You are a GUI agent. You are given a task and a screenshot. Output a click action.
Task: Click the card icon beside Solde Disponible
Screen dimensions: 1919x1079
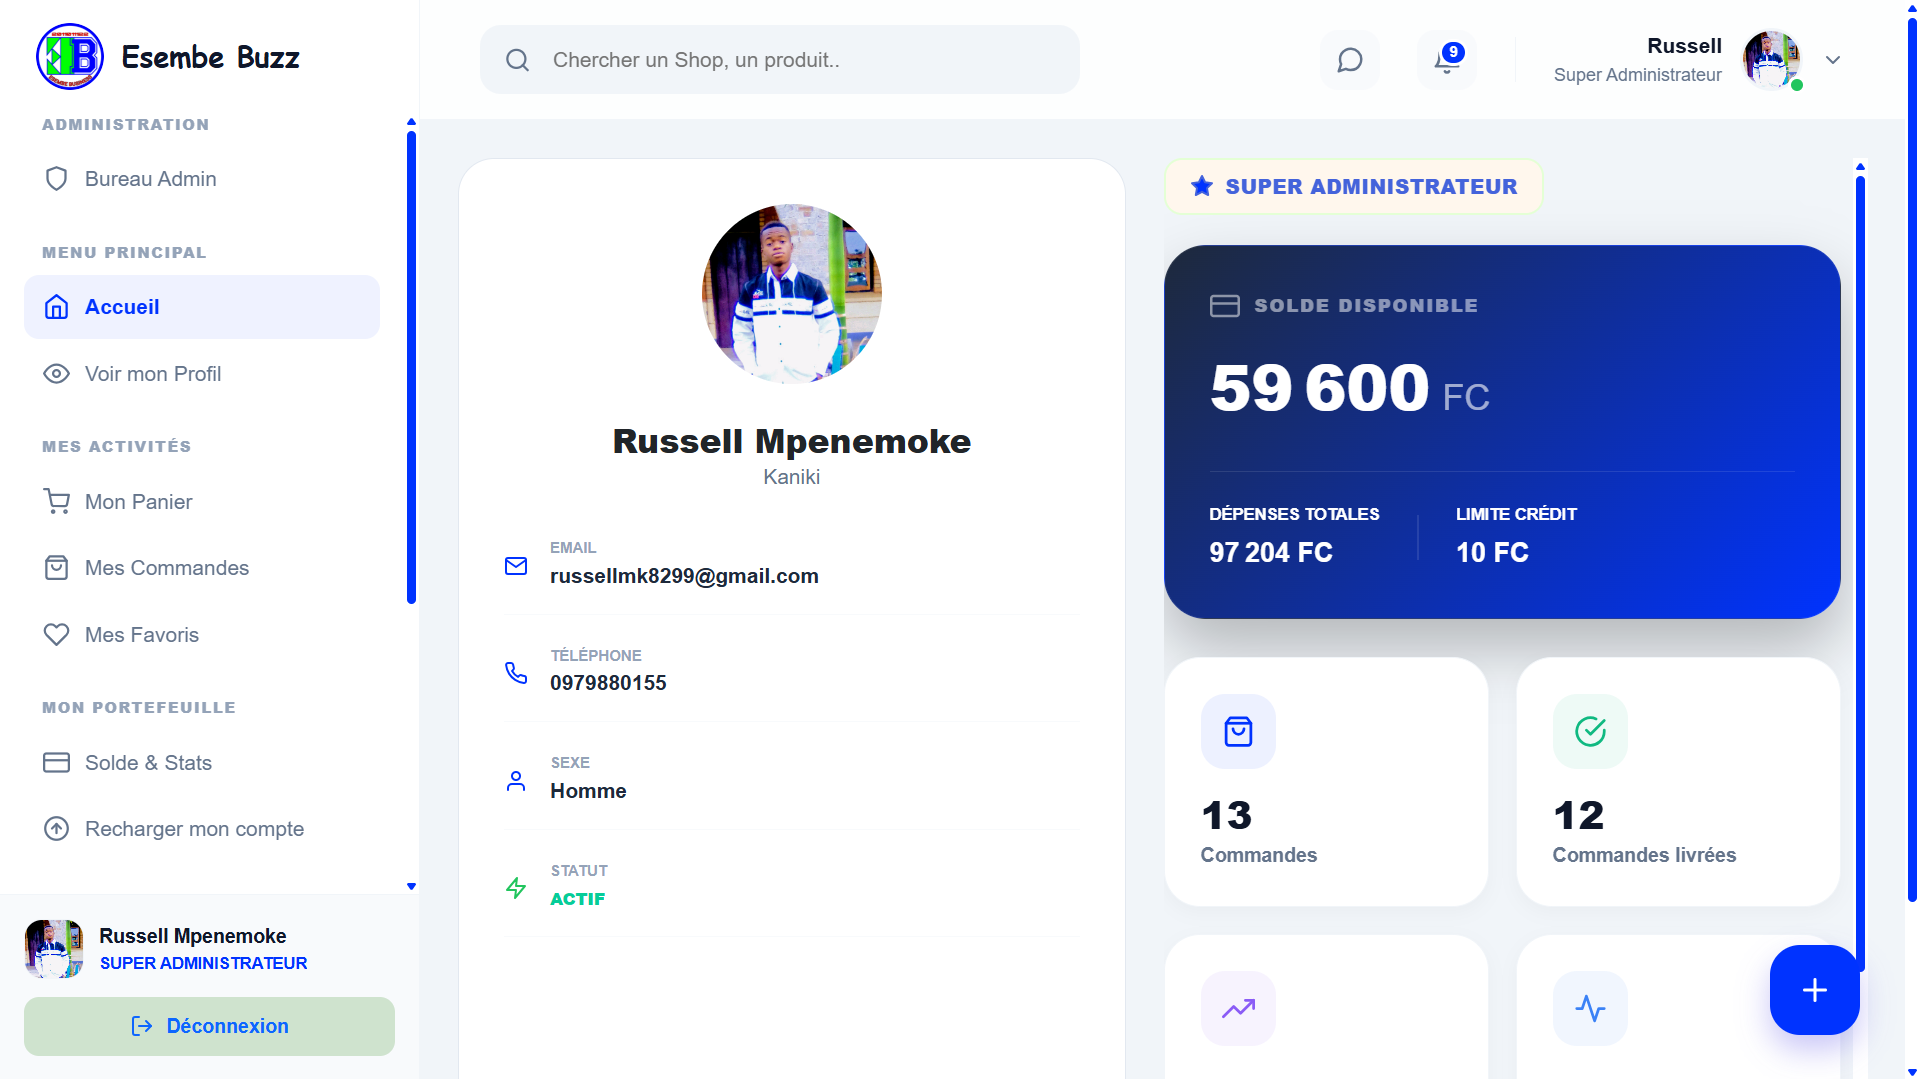[1225, 306]
